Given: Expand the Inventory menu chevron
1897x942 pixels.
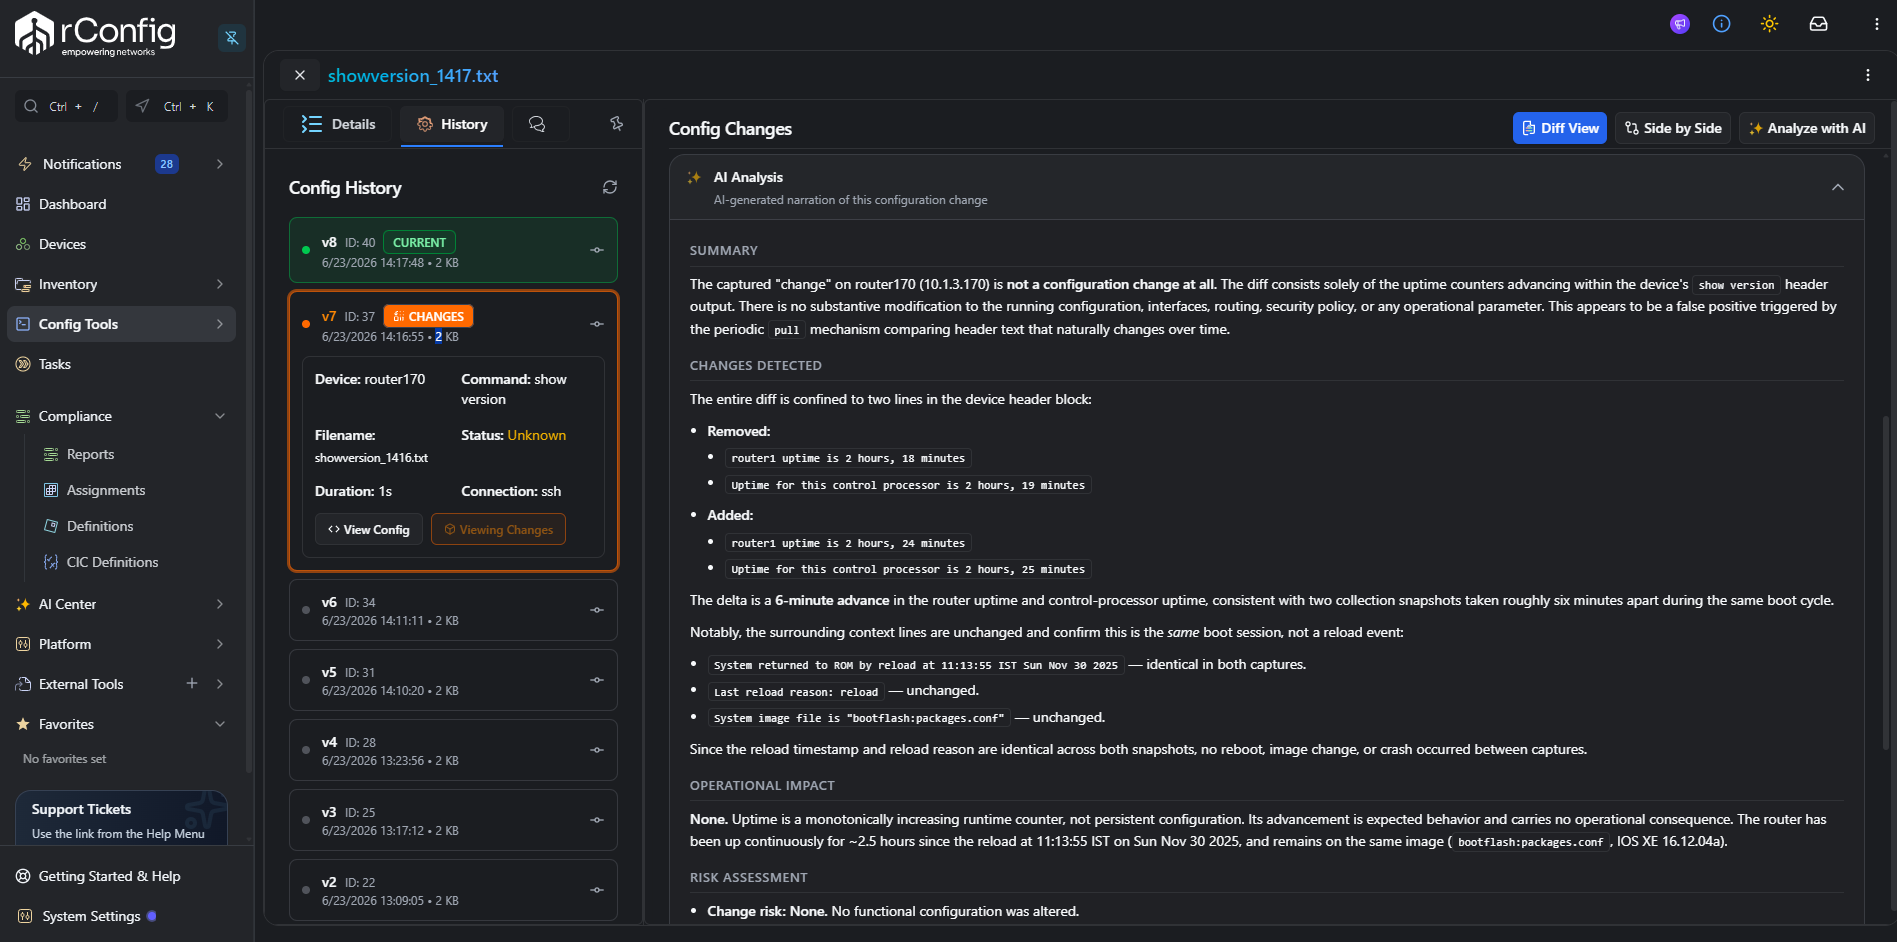Looking at the screenshot, I should [x=219, y=284].
